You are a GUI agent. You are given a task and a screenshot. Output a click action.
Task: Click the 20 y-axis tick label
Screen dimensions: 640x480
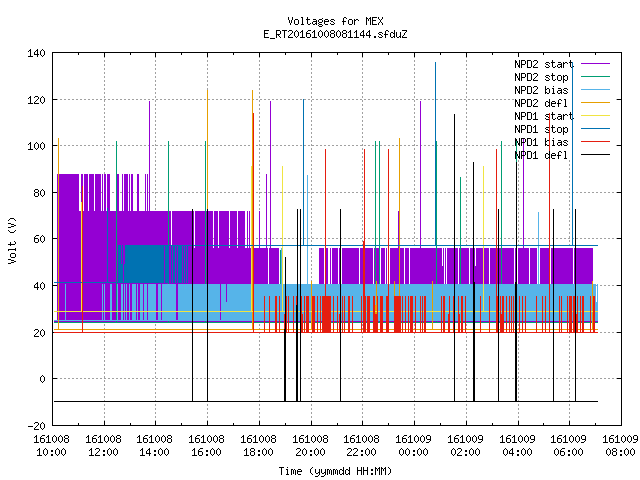click(x=39, y=333)
